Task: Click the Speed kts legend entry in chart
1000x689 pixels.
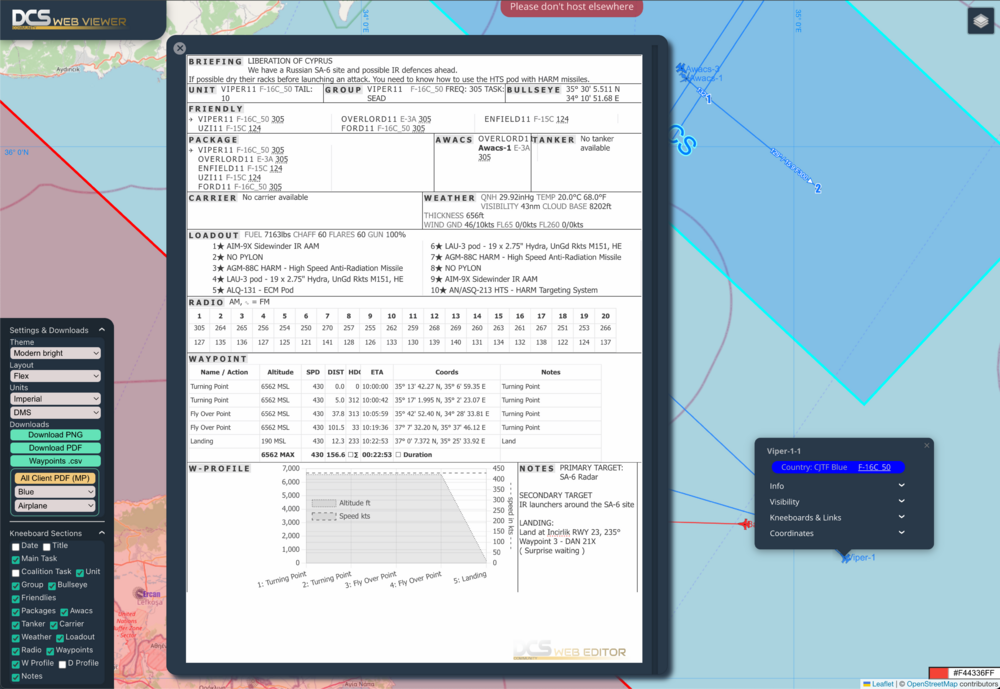Action: click(341, 516)
